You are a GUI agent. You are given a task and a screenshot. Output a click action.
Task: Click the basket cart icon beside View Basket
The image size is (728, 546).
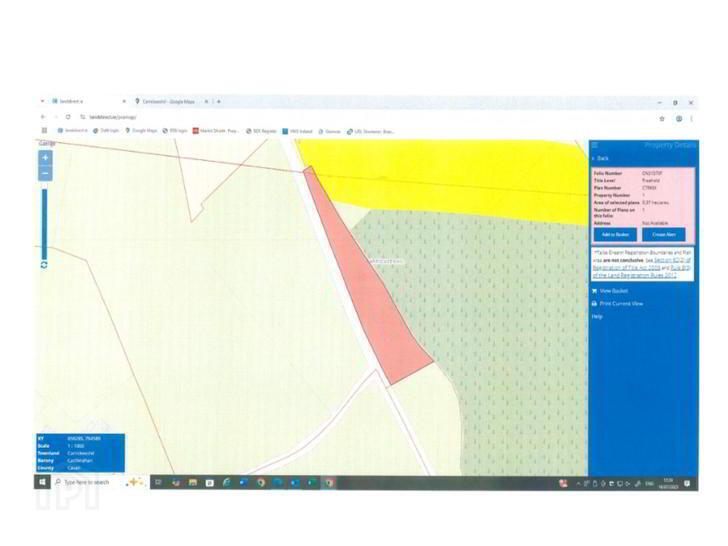coord(594,291)
